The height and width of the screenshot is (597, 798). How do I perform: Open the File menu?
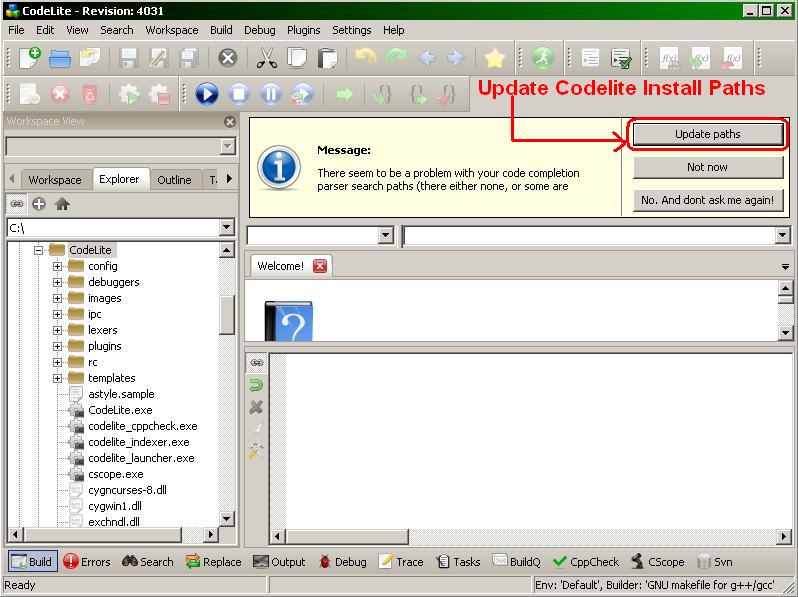click(x=16, y=30)
